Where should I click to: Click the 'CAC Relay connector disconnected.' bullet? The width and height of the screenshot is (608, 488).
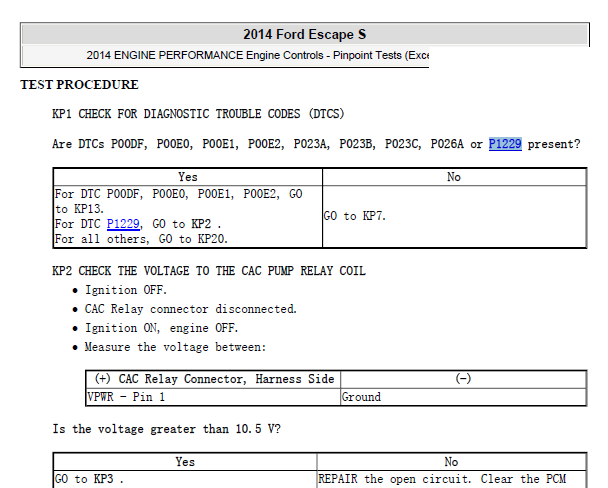coord(191,309)
